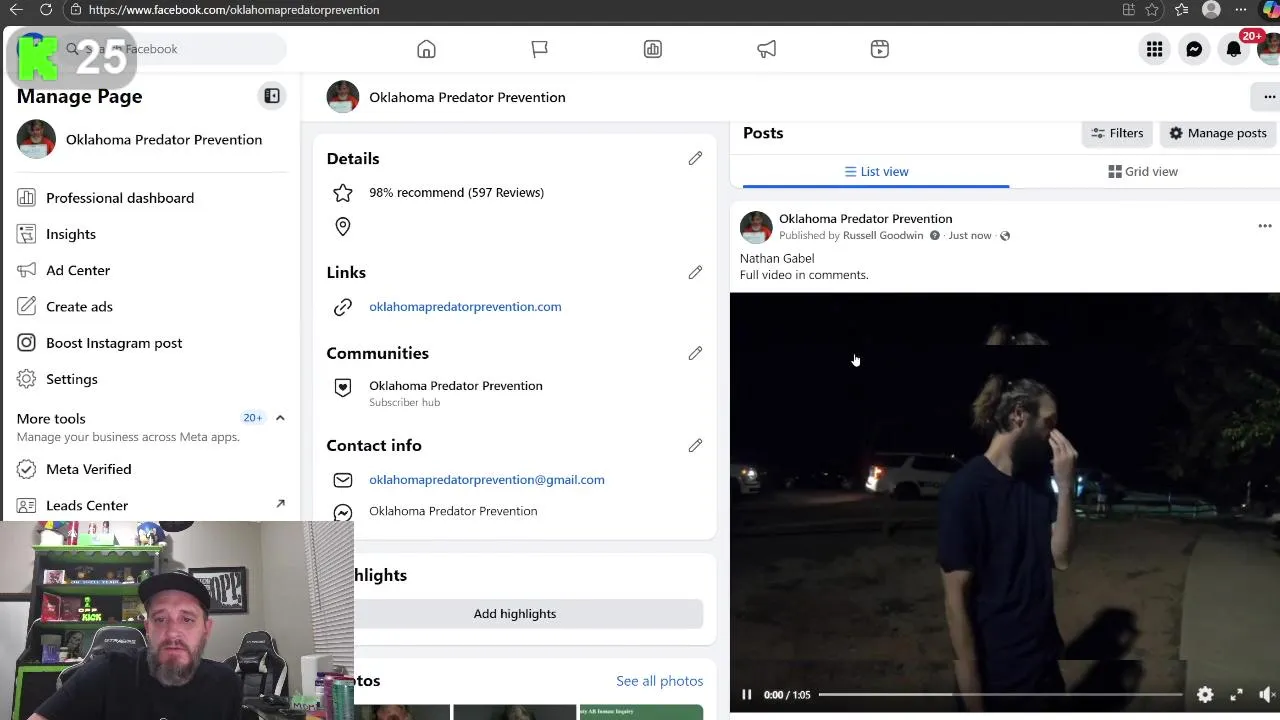Open account profile picture menu
The width and height of the screenshot is (1280, 720).
tap(1269, 49)
